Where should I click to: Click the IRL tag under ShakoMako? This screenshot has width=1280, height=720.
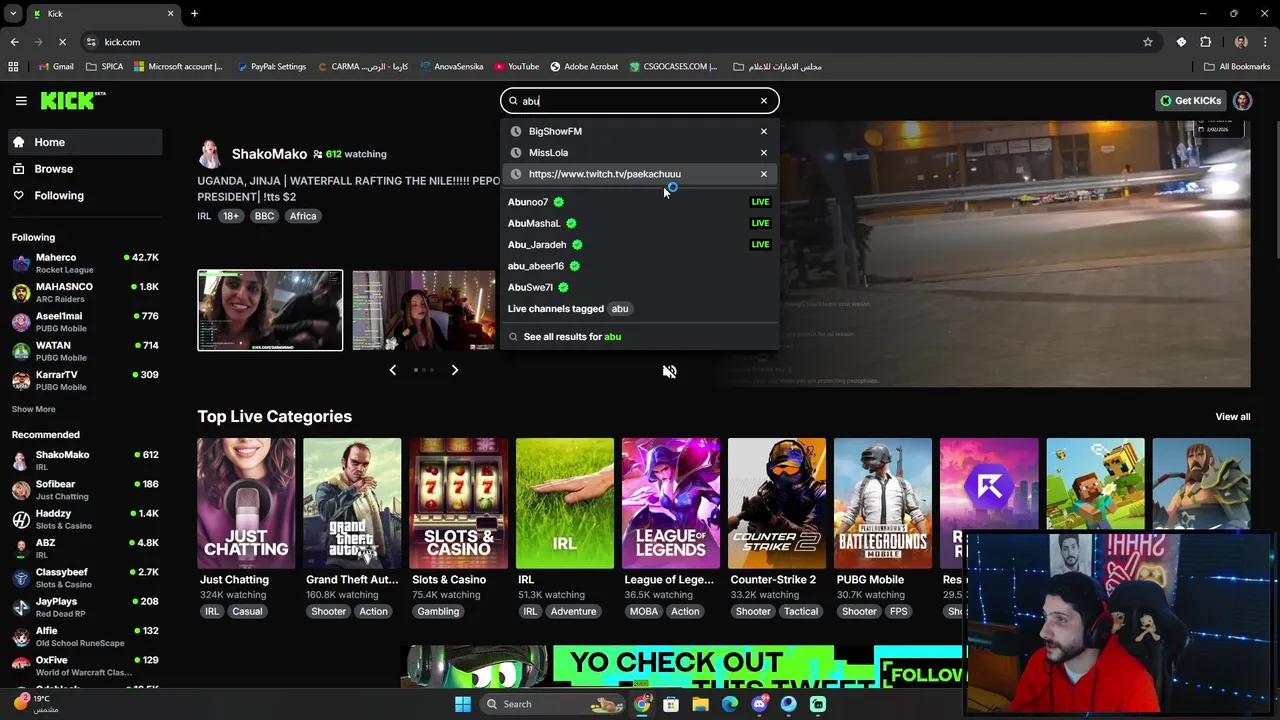pyautogui.click(x=204, y=216)
